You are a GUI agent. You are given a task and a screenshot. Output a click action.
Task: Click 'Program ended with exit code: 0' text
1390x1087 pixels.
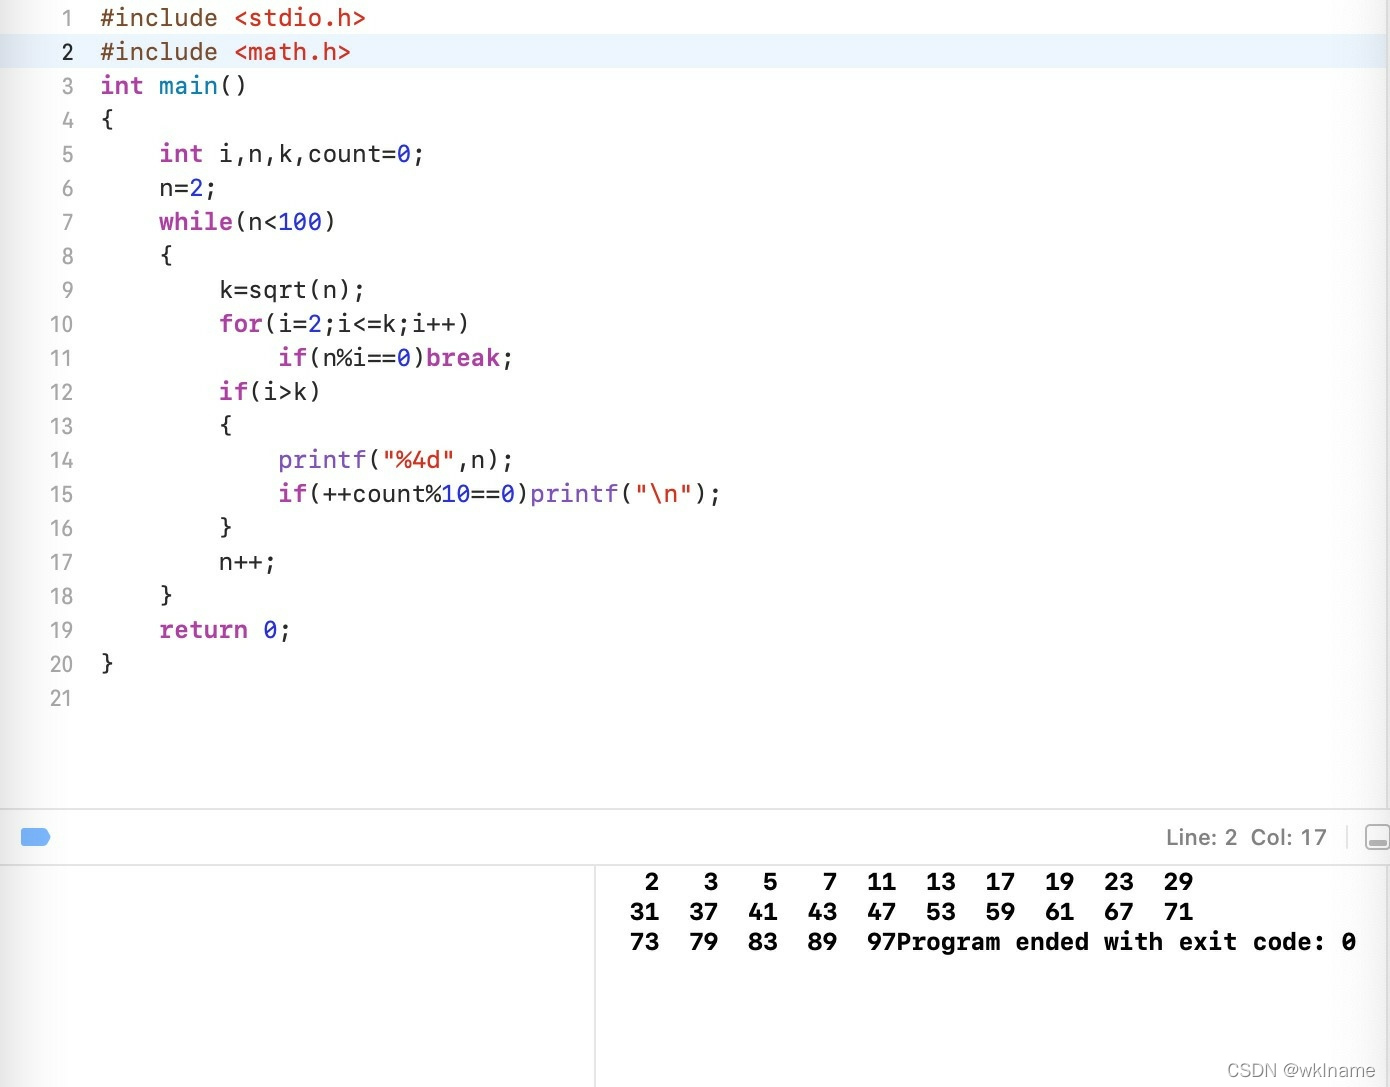pyautogui.click(x=1126, y=942)
